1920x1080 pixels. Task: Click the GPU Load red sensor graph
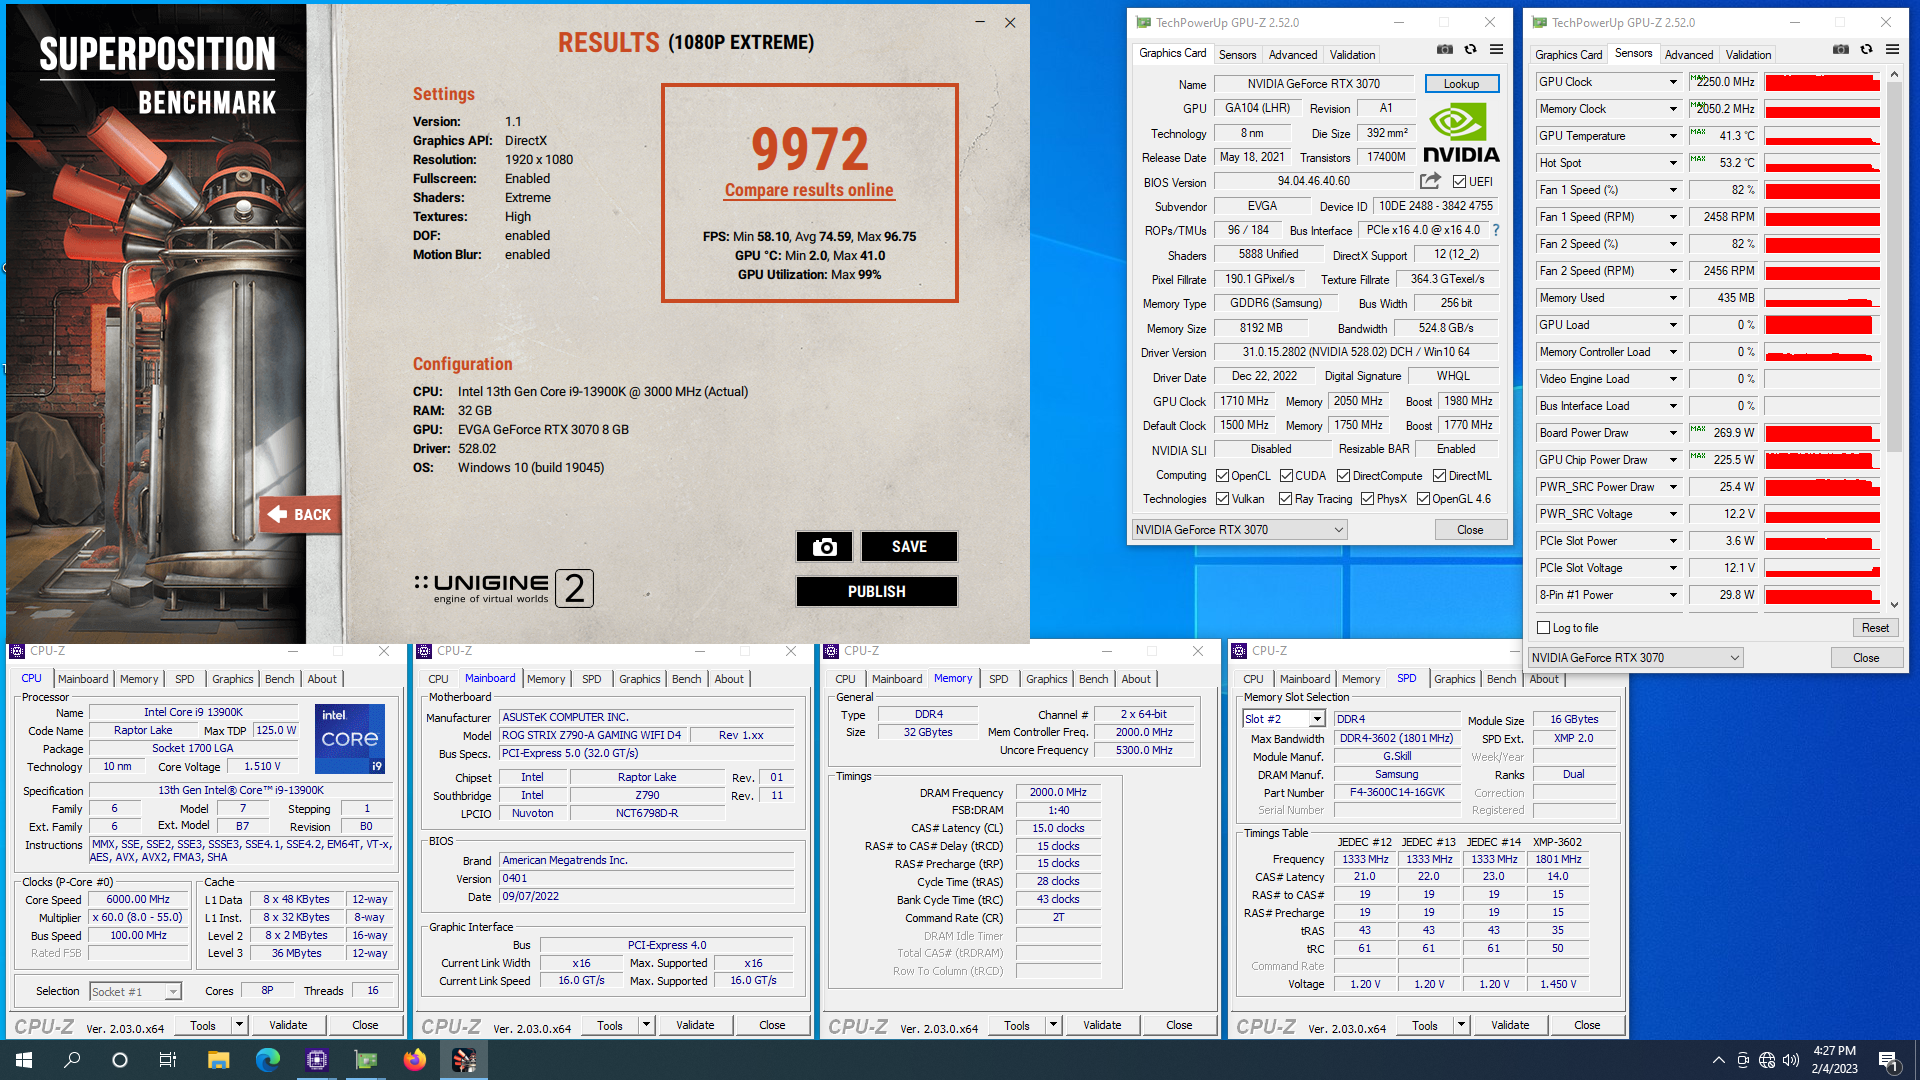pos(1822,325)
